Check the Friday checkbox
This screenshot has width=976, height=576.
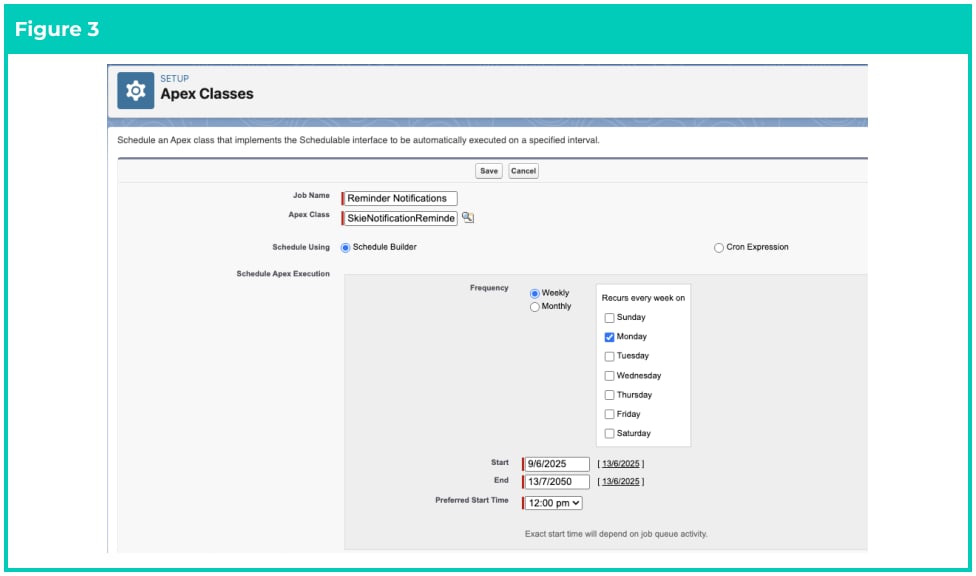[x=609, y=414]
